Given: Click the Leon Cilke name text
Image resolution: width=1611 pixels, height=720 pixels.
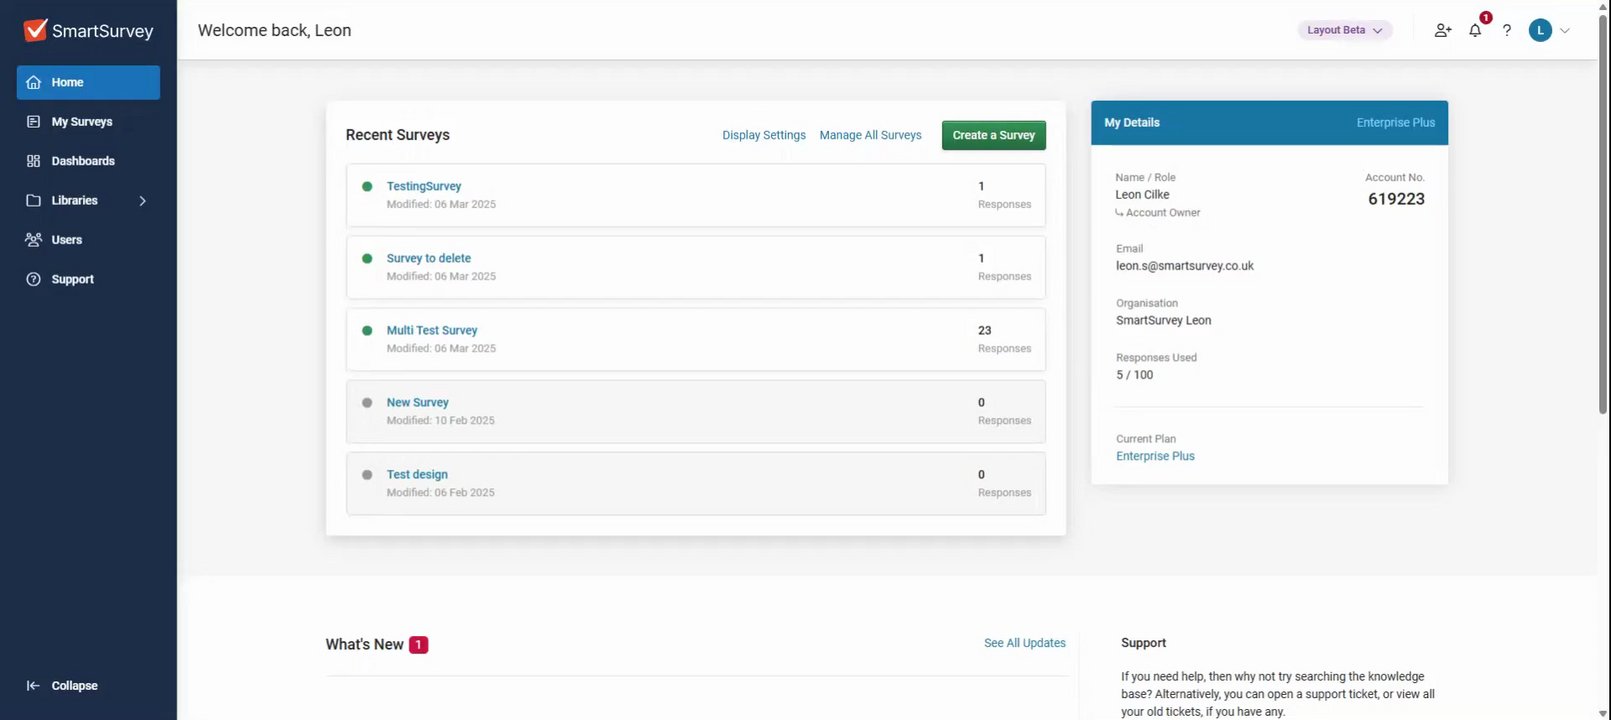Looking at the screenshot, I should pyautogui.click(x=1143, y=195).
